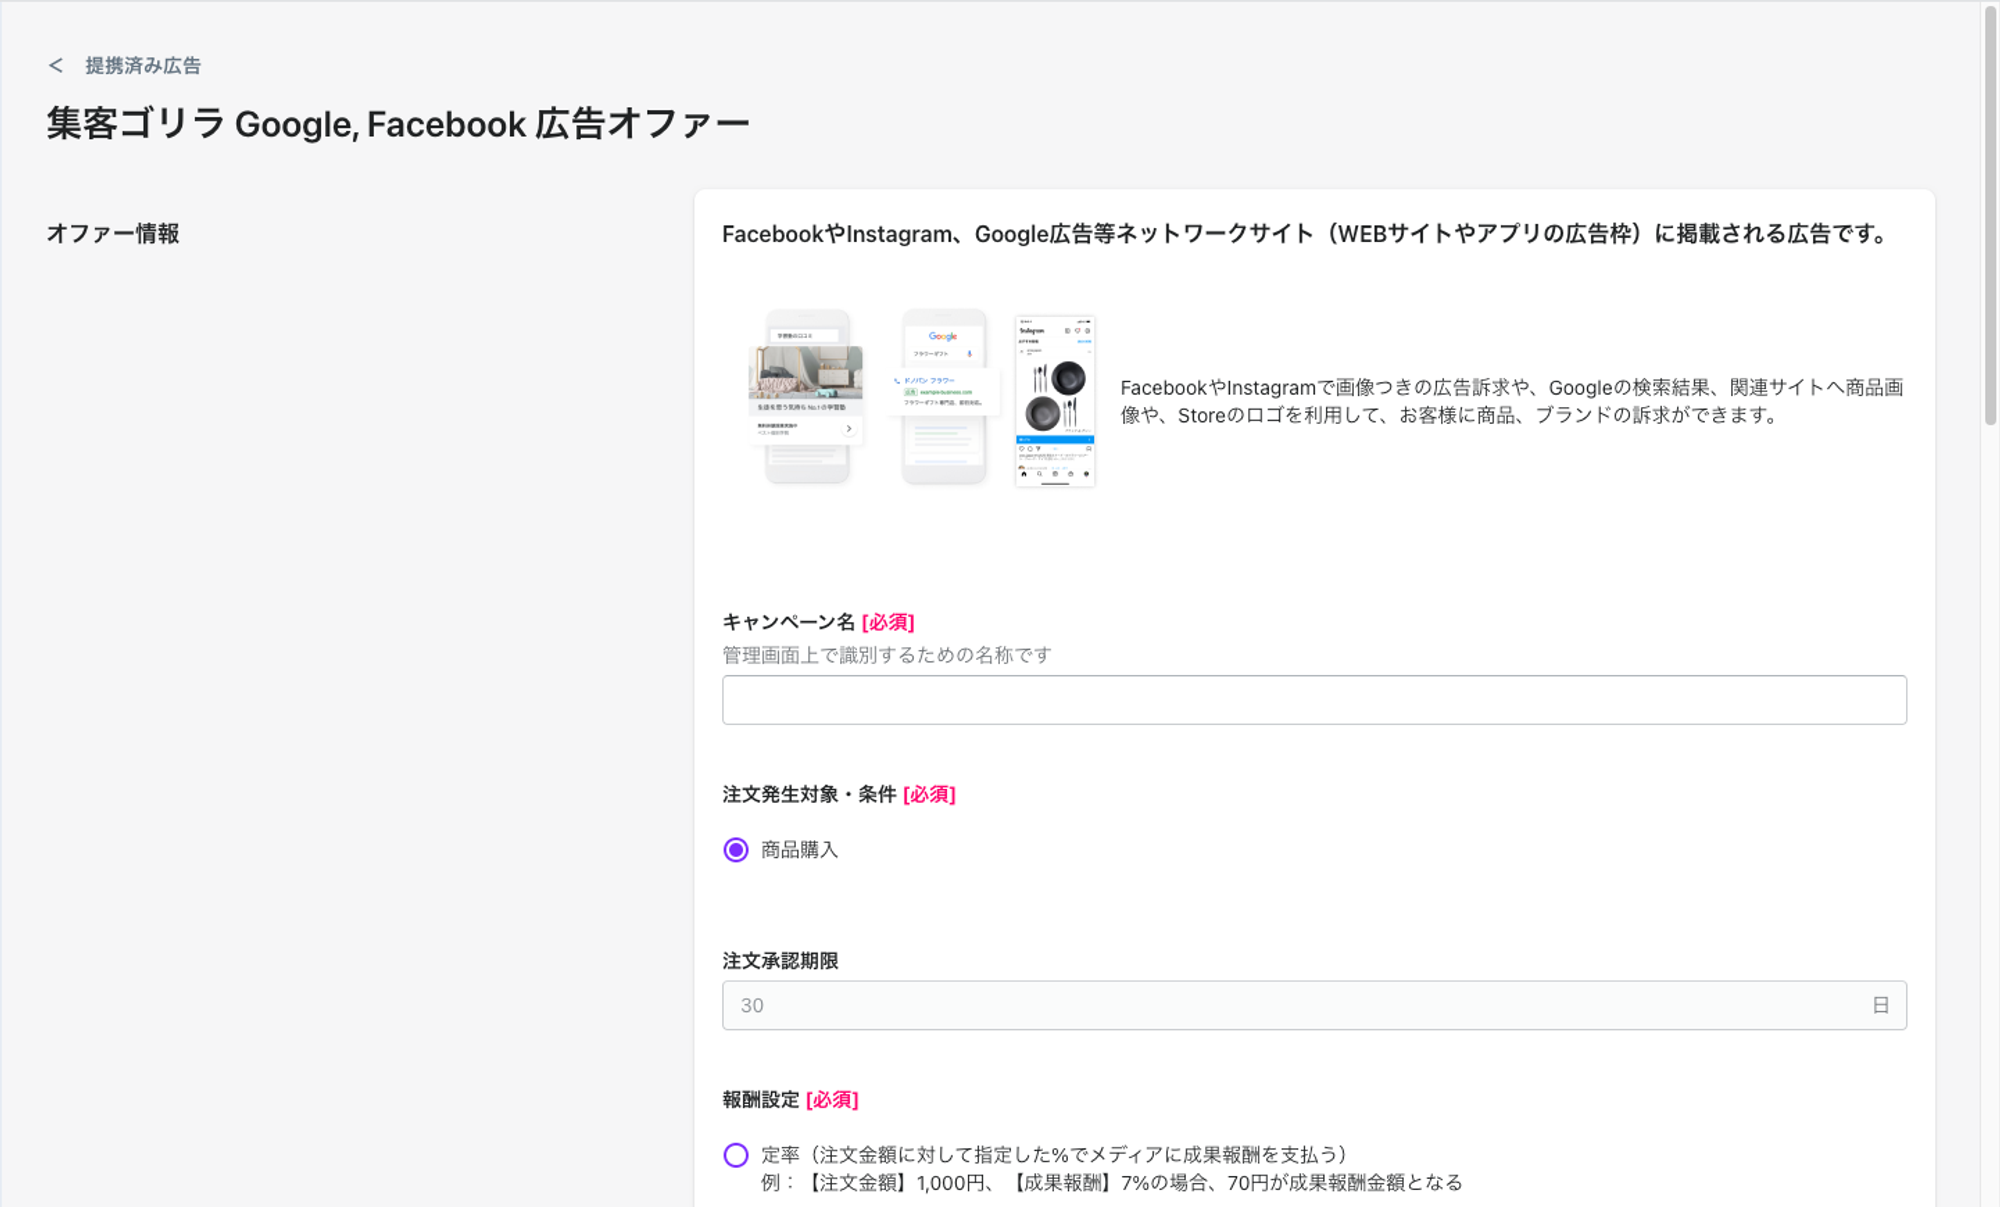Click the Google search ad phone preview
This screenshot has width=2000, height=1207.
[943, 397]
